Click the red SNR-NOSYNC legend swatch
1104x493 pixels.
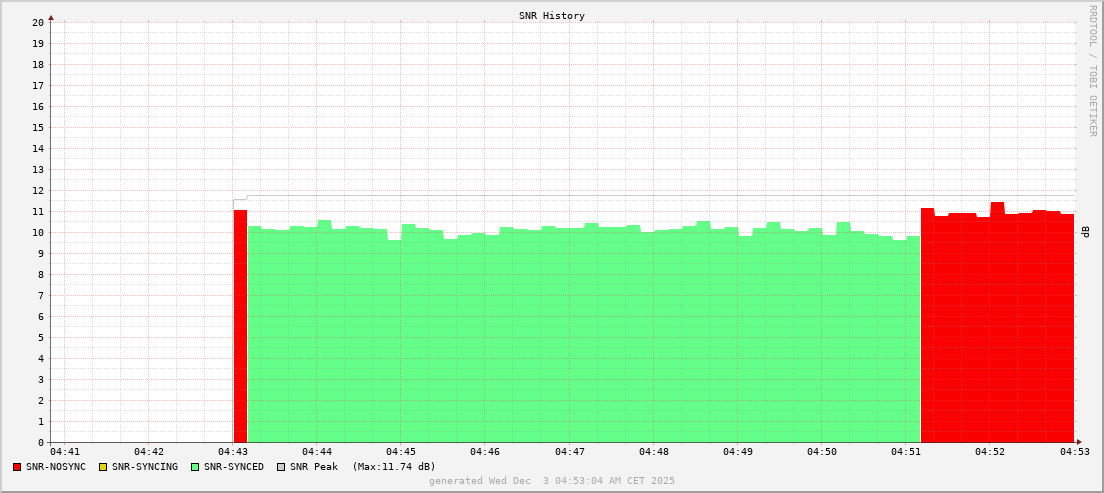[x=17, y=467]
